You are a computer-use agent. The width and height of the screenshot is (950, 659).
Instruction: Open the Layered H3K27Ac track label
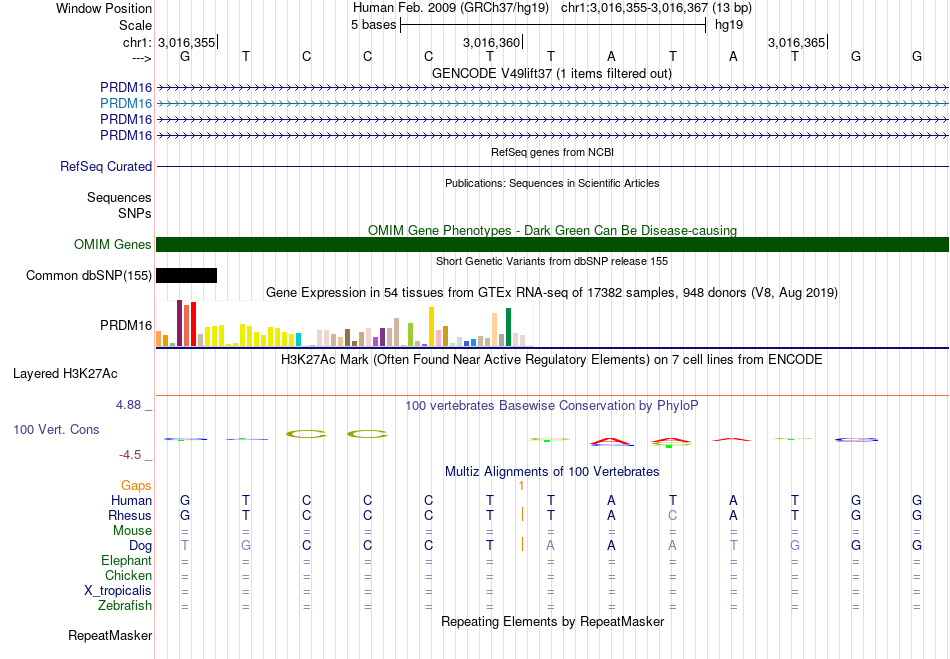[x=65, y=374]
